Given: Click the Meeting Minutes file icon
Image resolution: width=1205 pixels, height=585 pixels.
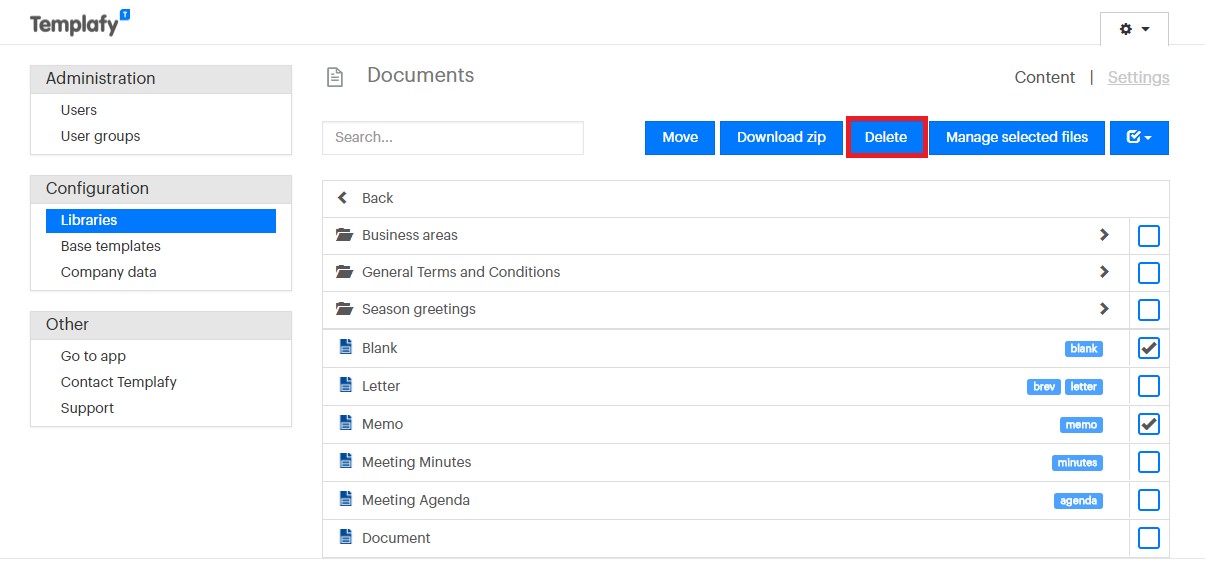Looking at the screenshot, I should click(346, 461).
